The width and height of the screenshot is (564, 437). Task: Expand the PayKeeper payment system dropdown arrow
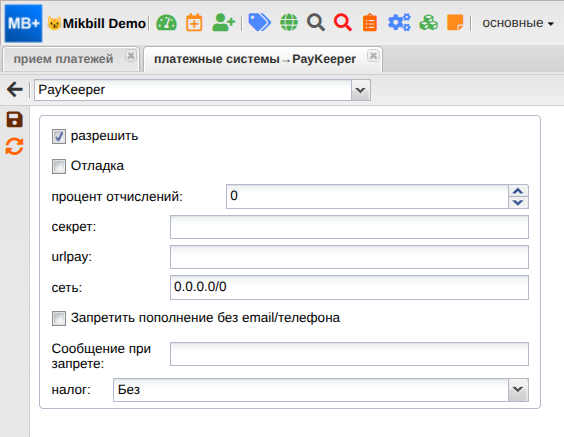pyautogui.click(x=361, y=90)
